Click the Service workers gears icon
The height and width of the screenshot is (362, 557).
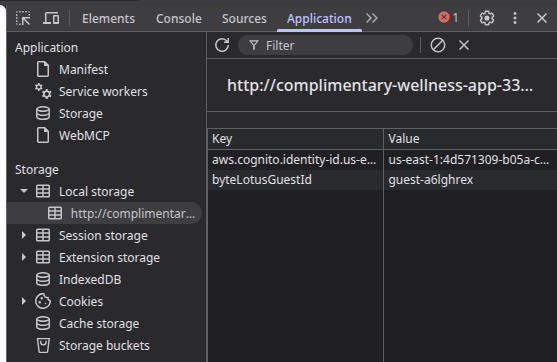[x=43, y=91]
